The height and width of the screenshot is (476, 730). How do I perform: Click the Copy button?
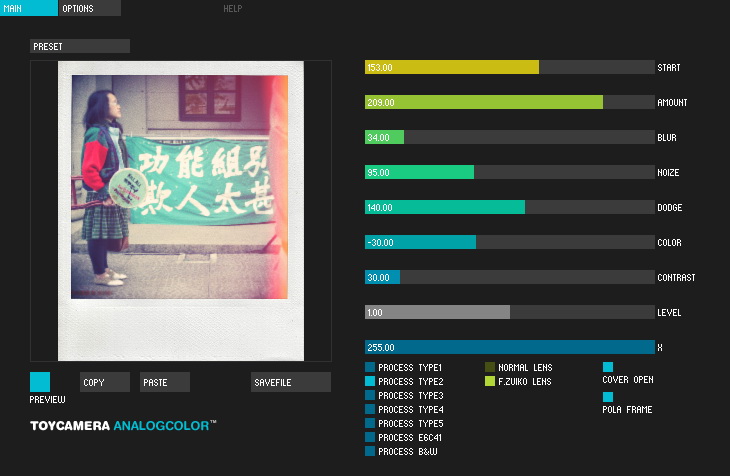point(105,382)
